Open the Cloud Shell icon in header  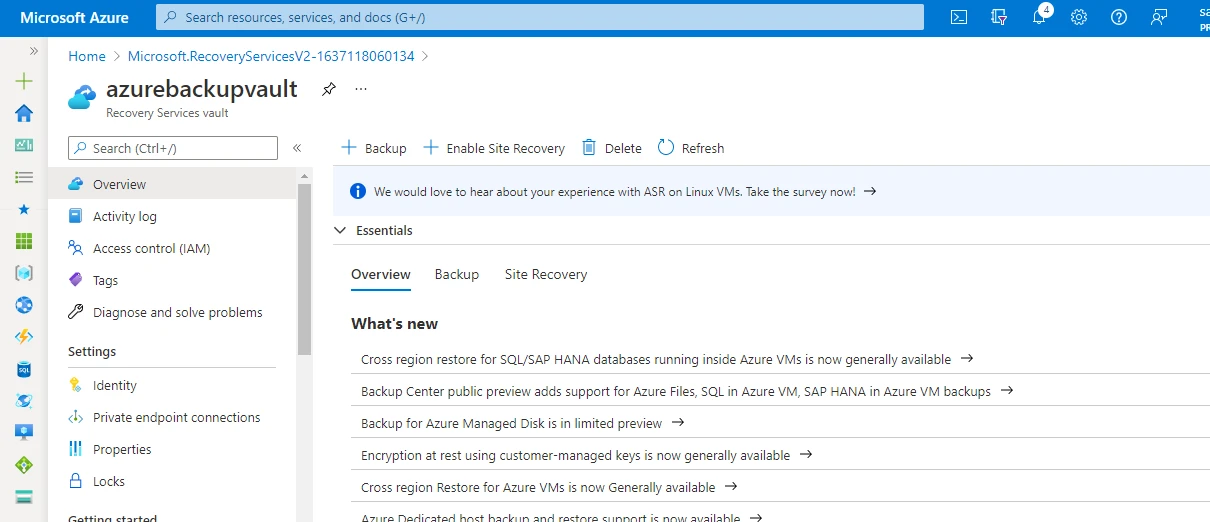point(958,17)
